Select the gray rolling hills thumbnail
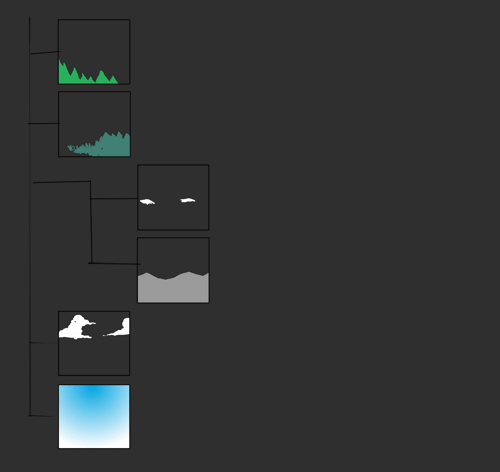The height and width of the screenshot is (472, 500). pyautogui.click(x=173, y=270)
